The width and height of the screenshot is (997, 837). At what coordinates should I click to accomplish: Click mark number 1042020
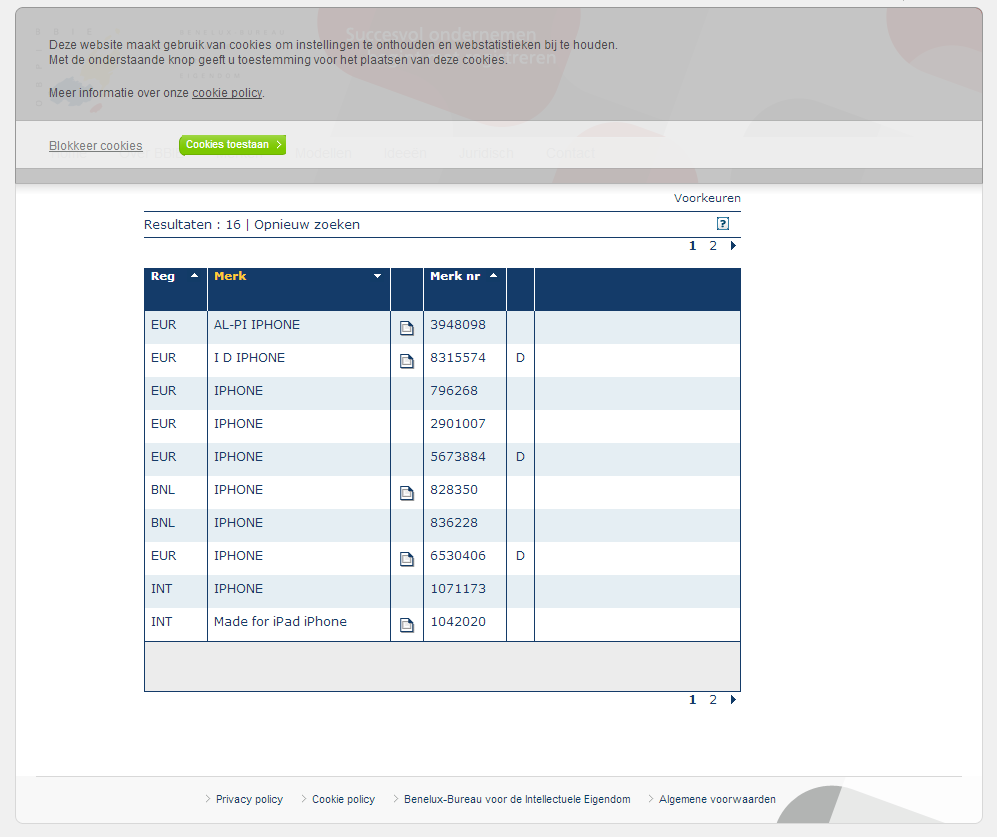click(458, 621)
